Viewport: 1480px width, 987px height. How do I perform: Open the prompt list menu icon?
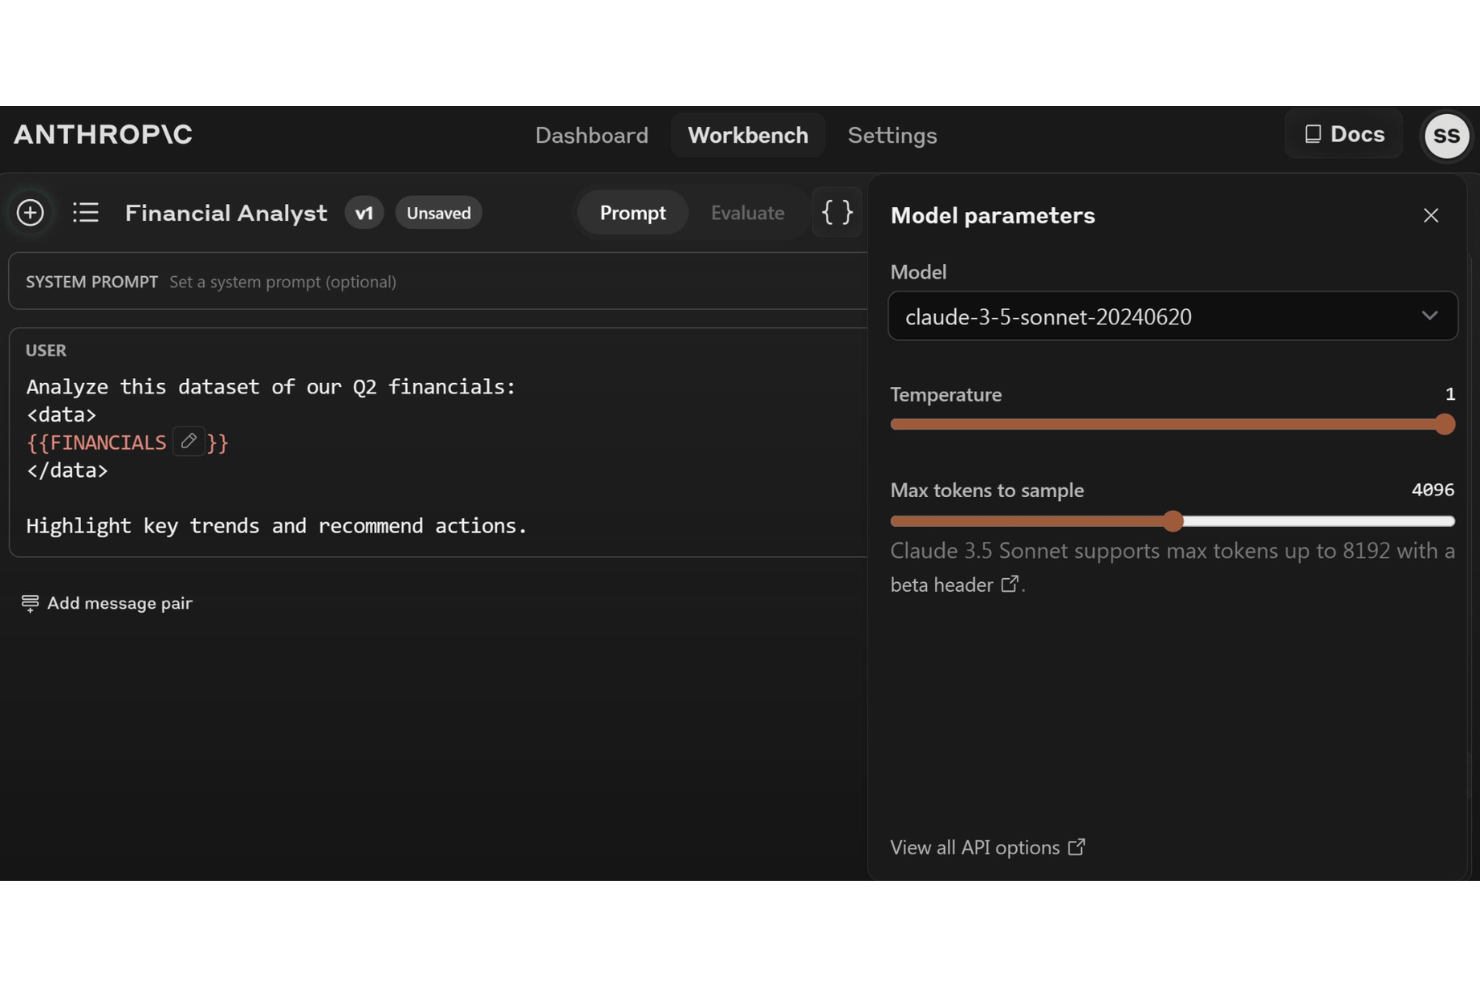pos(86,212)
